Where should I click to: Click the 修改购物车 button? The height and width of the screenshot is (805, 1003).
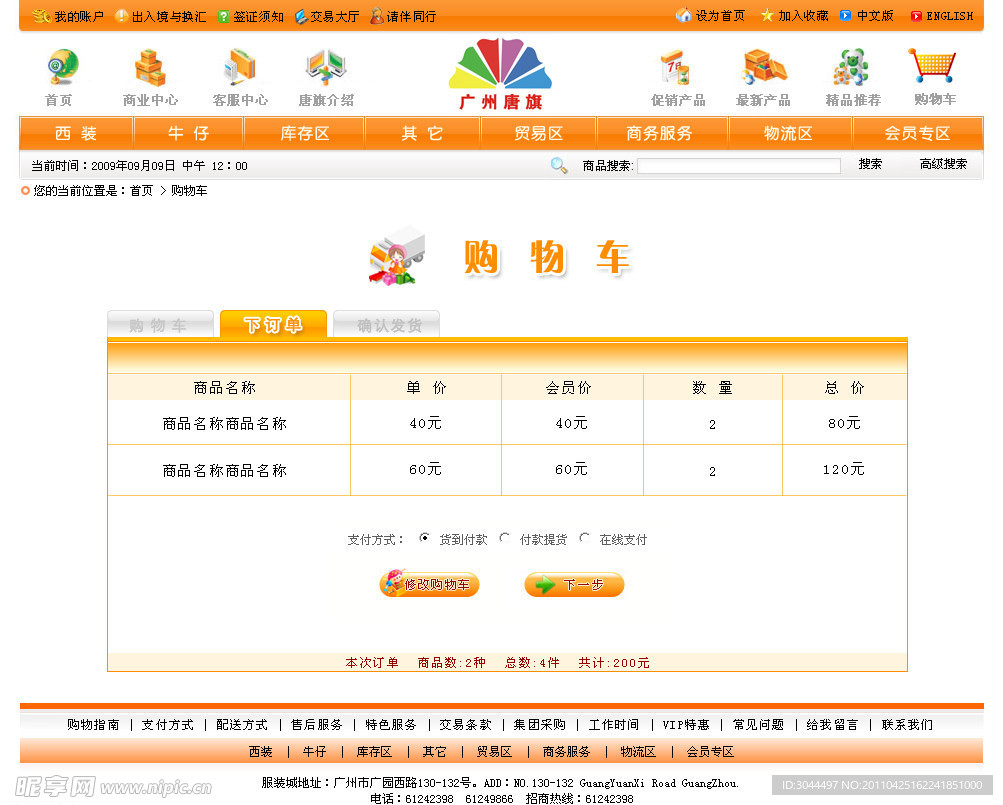429,585
